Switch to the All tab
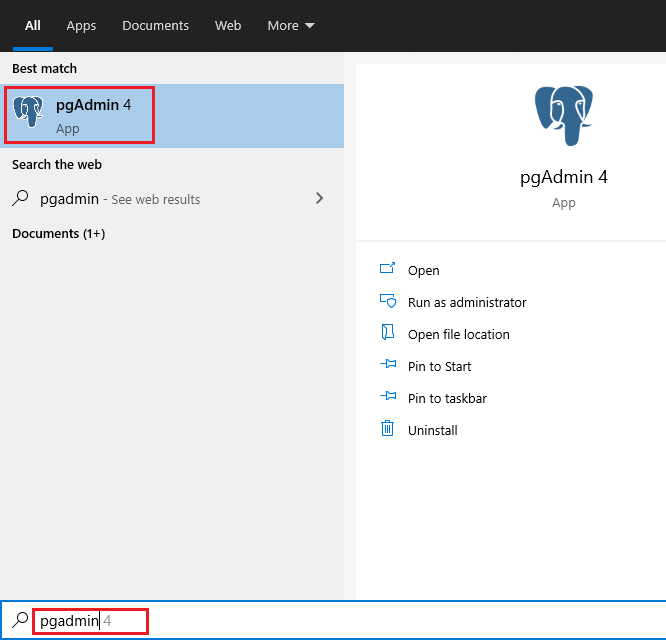 [x=33, y=25]
